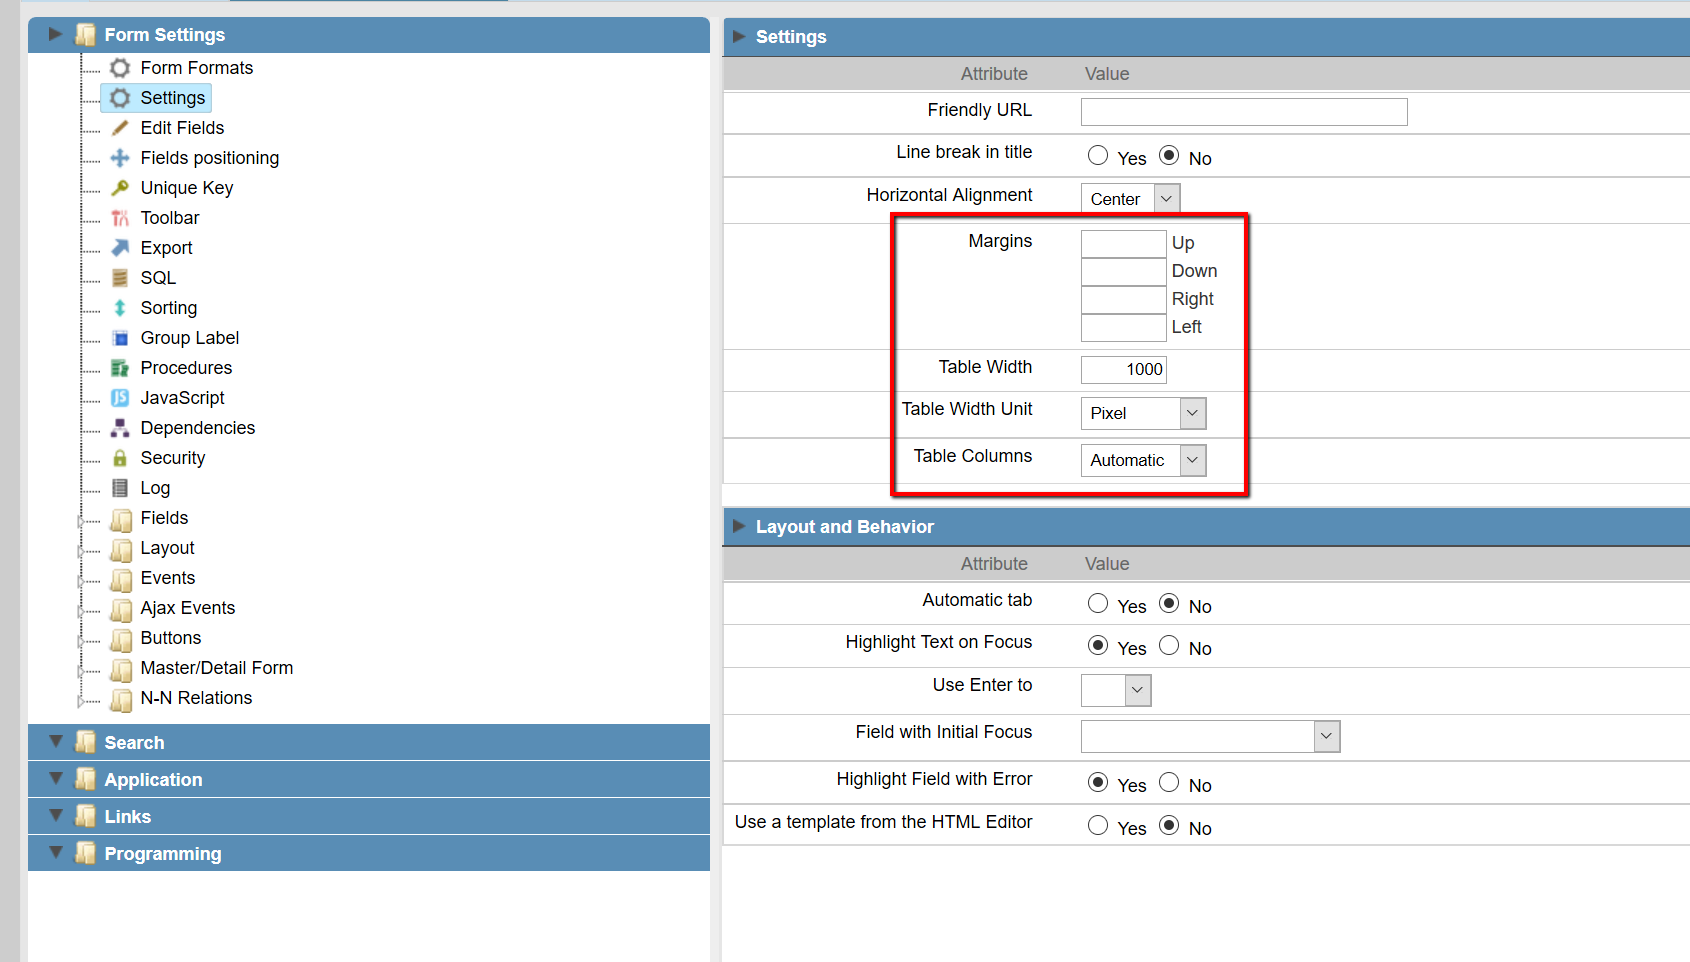Image resolution: width=1690 pixels, height=962 pixels.
Task: Click the Fields folder icon
Action: tap(121, 520)
